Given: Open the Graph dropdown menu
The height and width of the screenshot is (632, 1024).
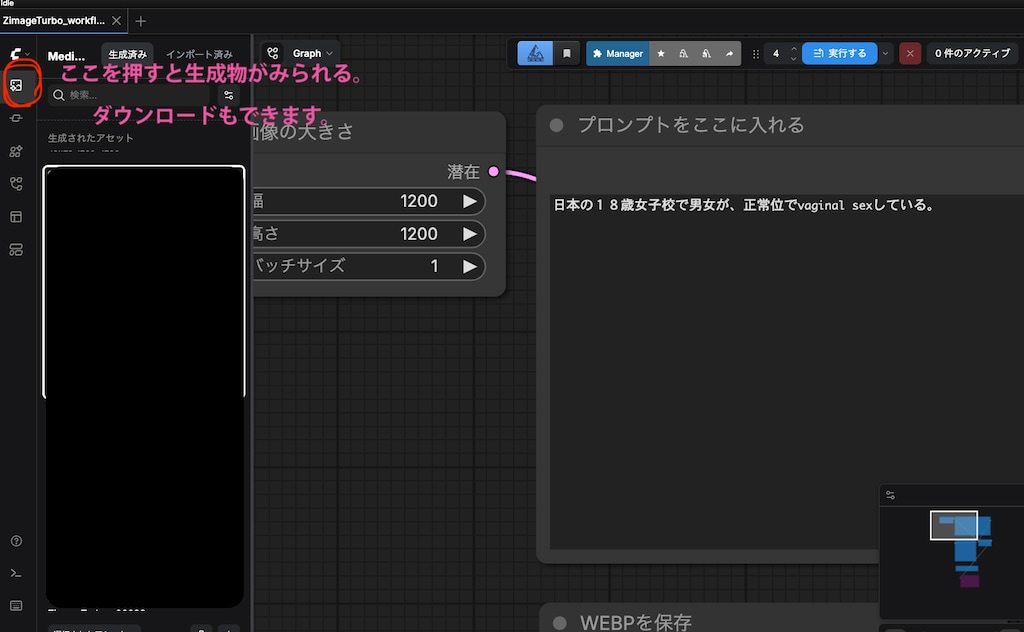Looking at the screenshot, I should coord(300,53).
